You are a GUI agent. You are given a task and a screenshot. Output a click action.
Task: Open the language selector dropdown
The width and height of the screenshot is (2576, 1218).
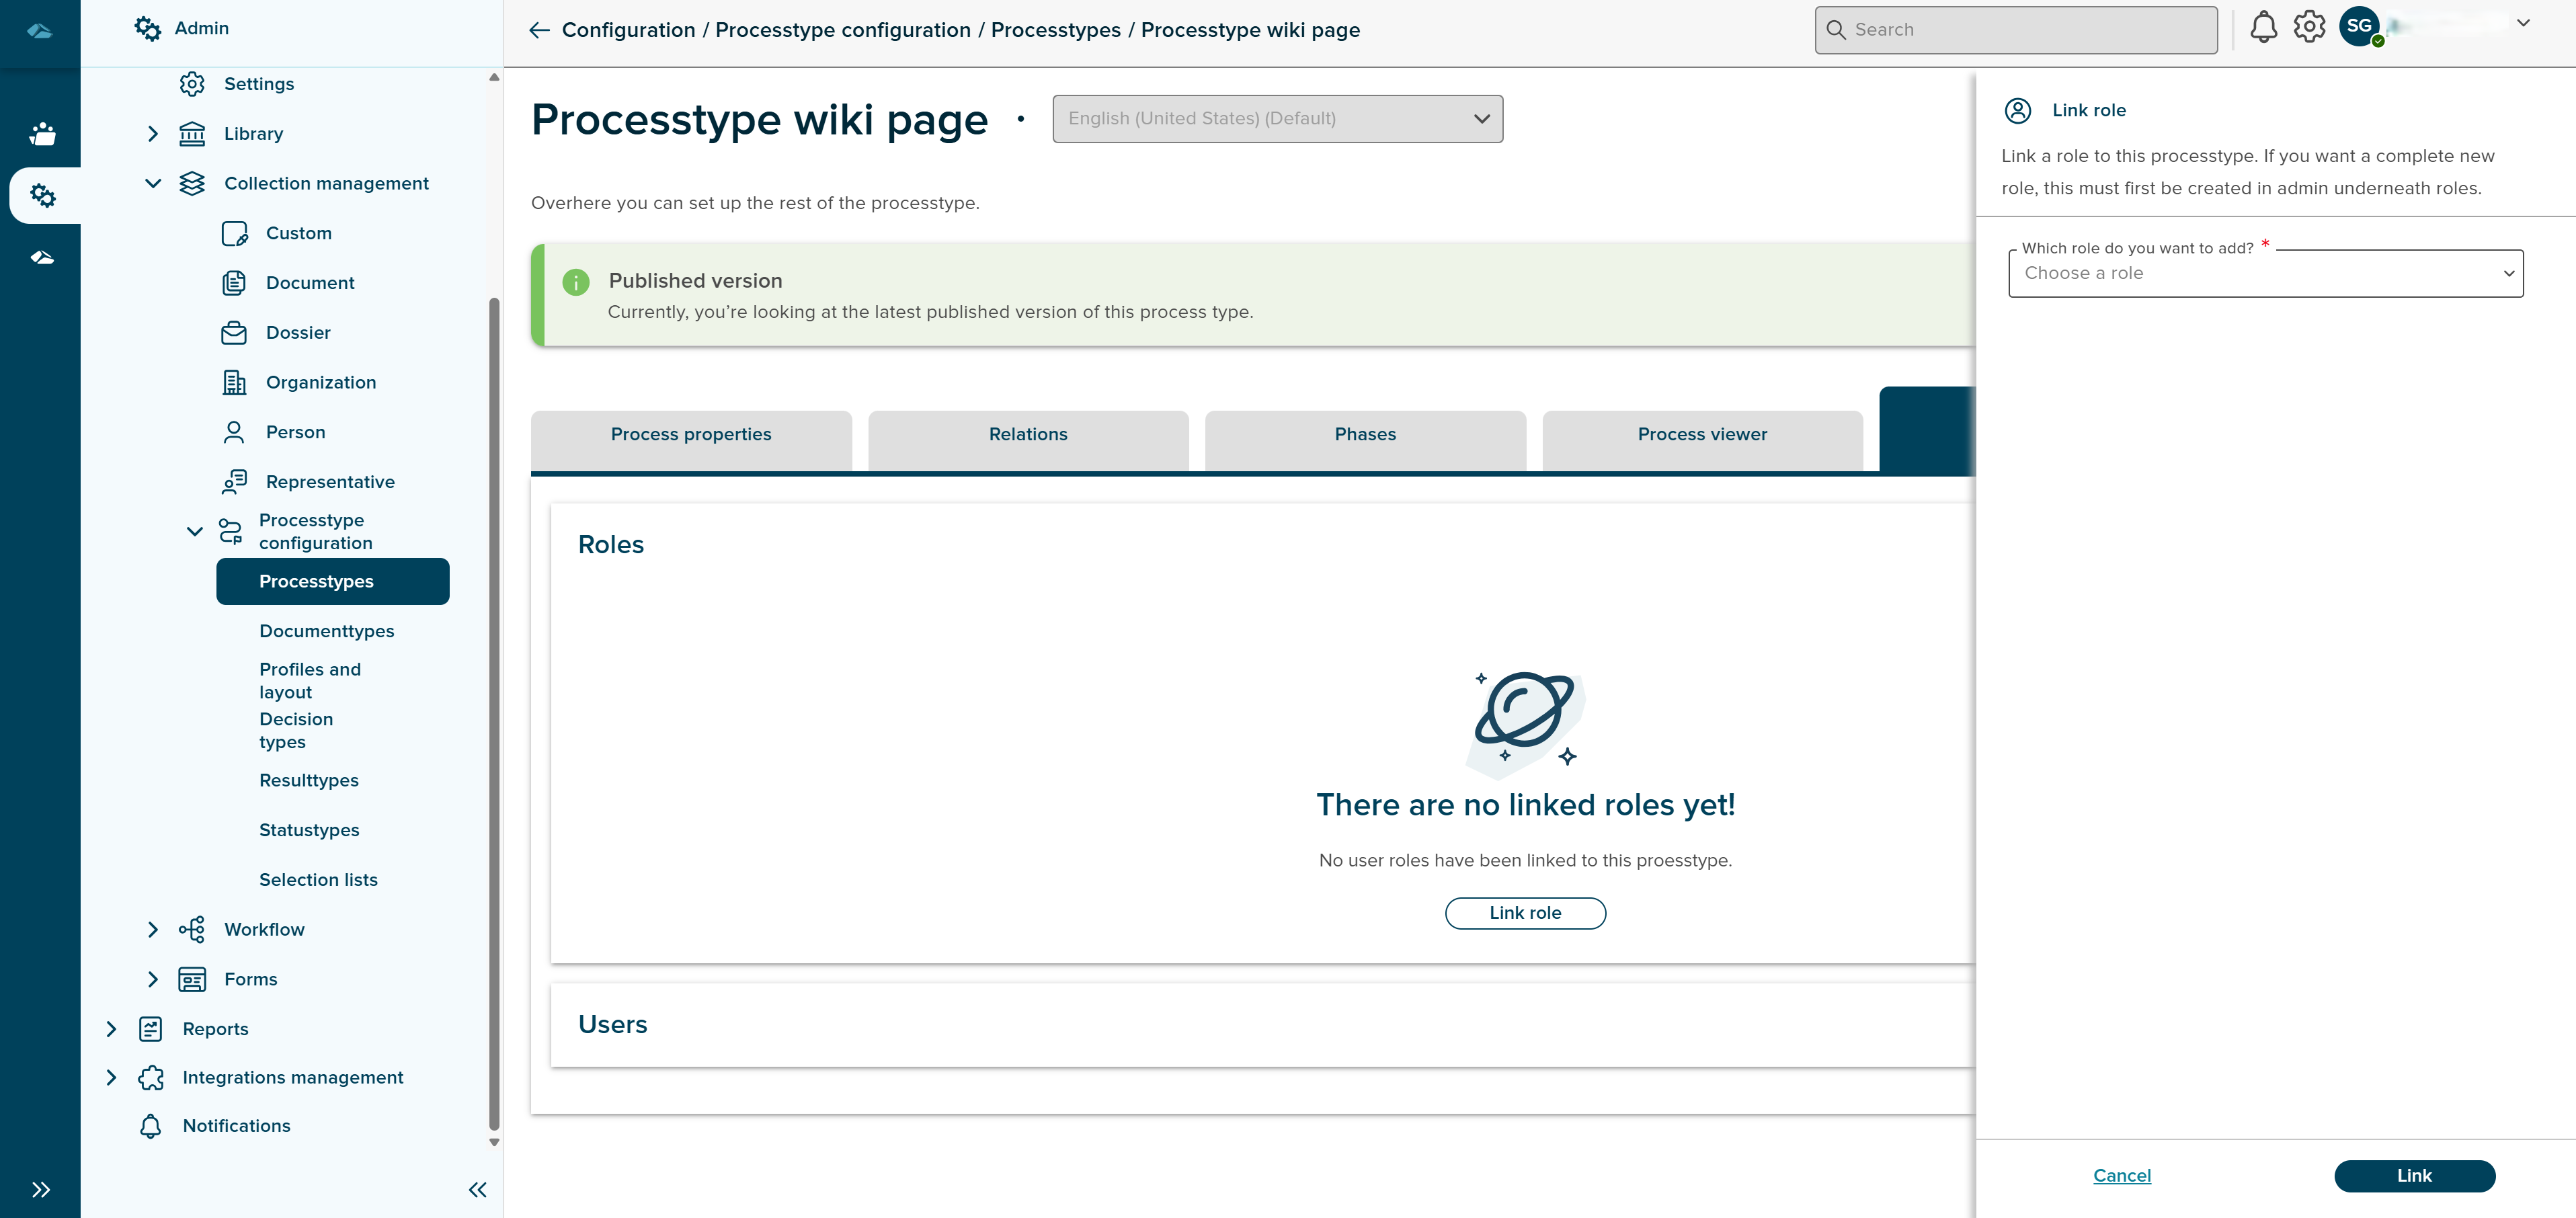[x=1277, y=119]
